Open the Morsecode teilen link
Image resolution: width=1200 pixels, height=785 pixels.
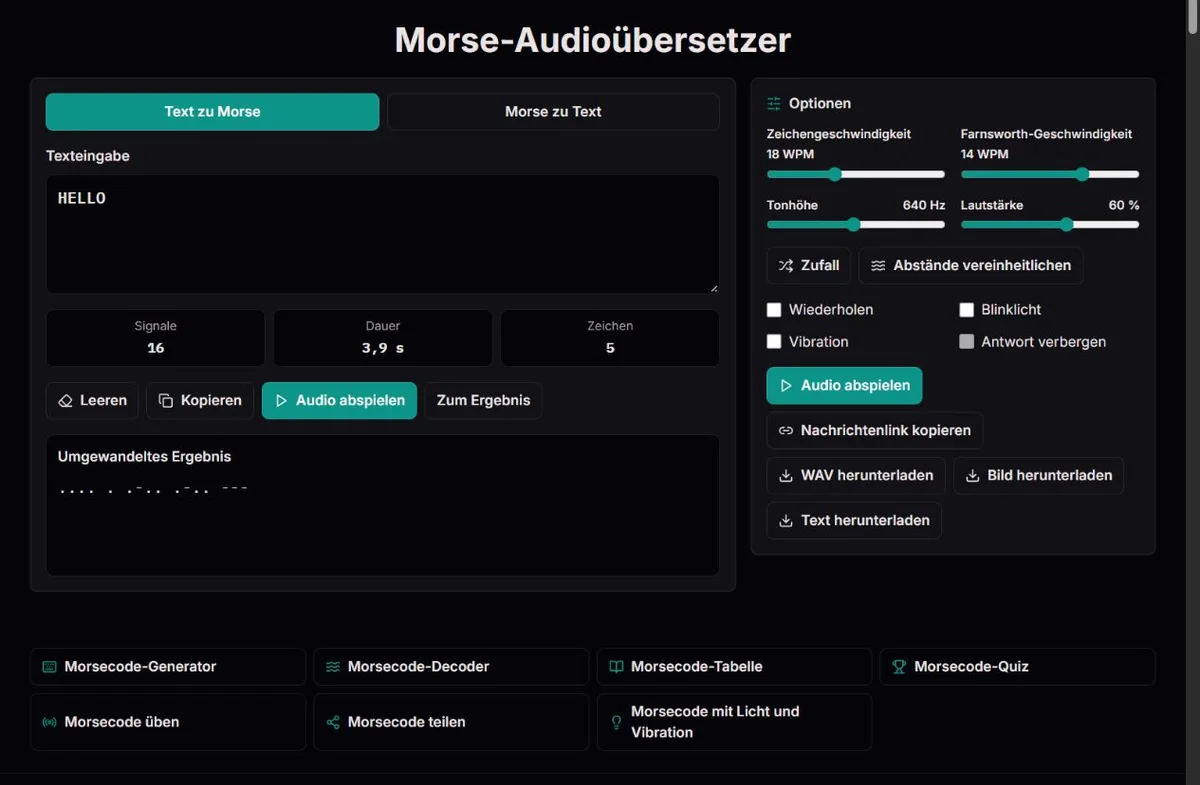pyautogui.click(x=451, y=722)
